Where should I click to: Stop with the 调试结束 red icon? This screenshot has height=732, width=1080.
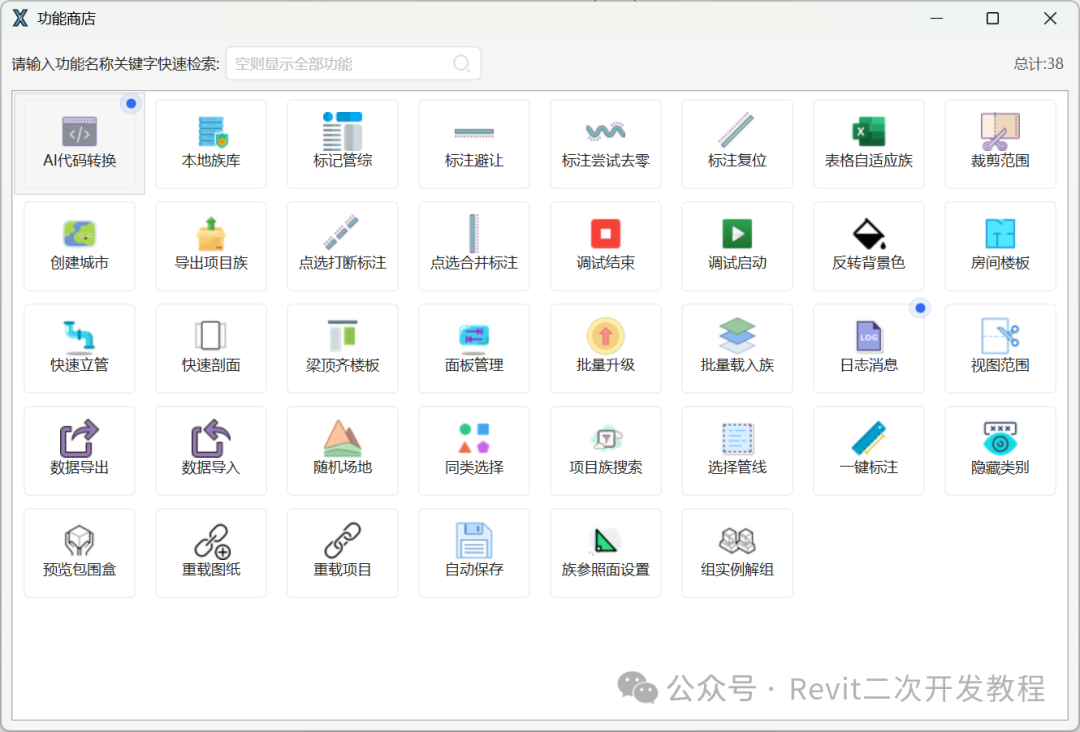(605, 233)
